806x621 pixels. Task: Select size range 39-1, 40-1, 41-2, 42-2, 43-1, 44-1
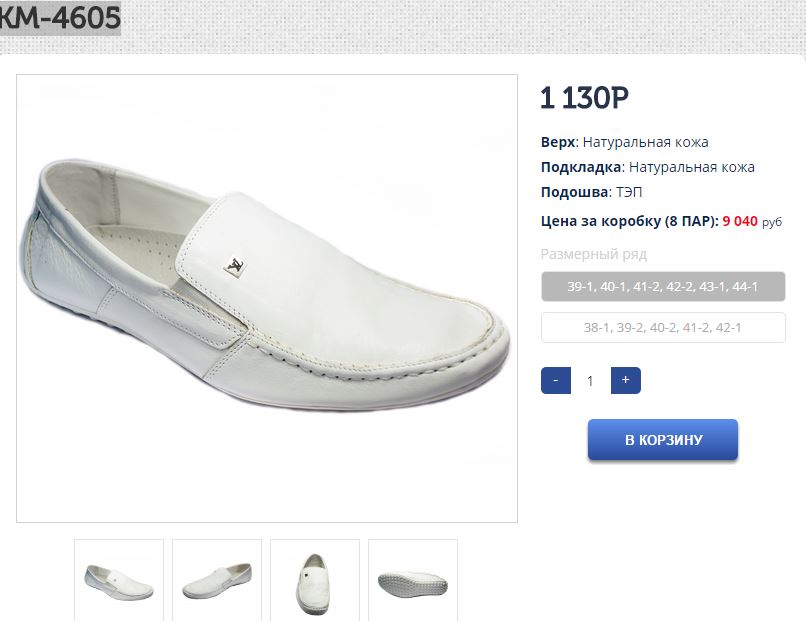tap(662, 287)
